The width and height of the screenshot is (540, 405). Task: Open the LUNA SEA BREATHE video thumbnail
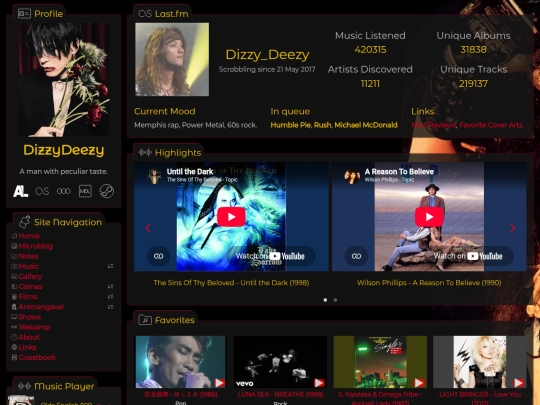pos(280,362)
